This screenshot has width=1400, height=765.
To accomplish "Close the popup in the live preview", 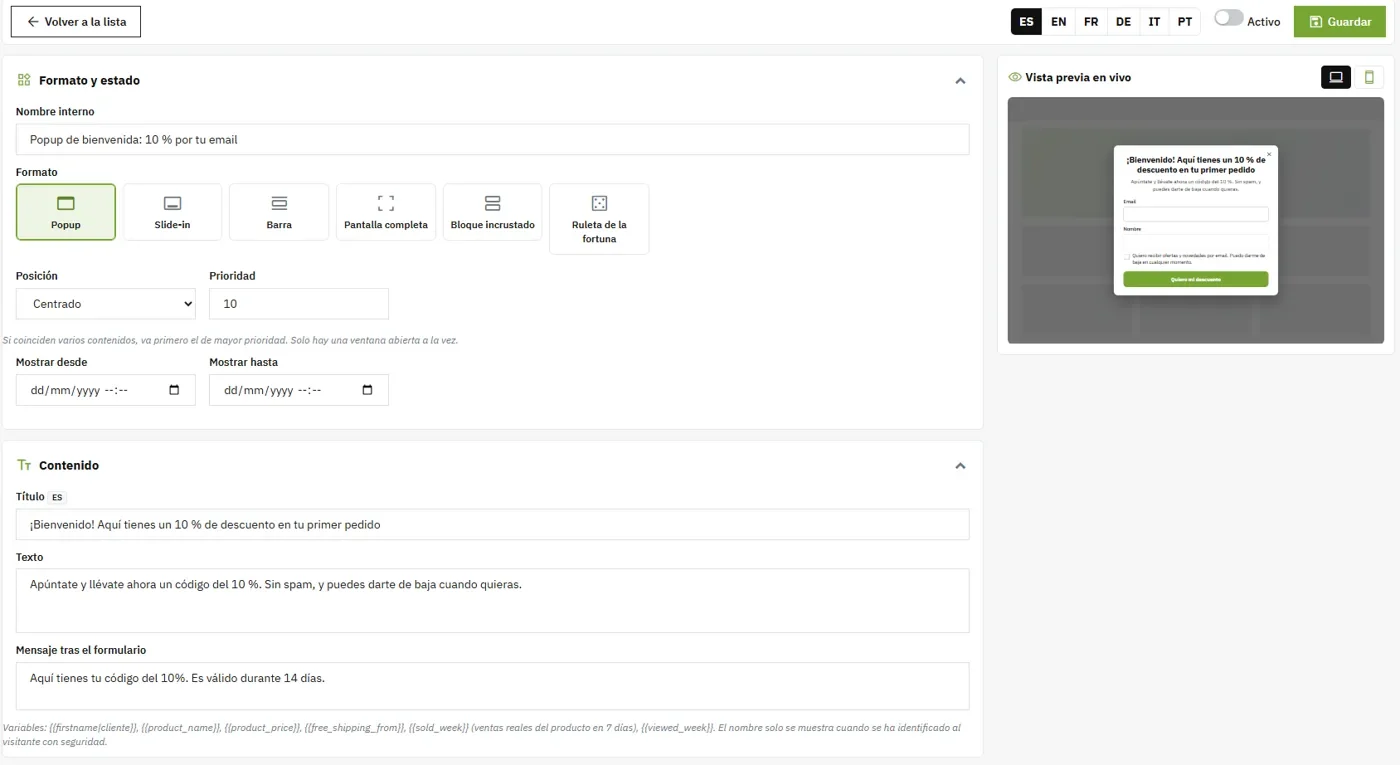I will [x=1269, y=154].
